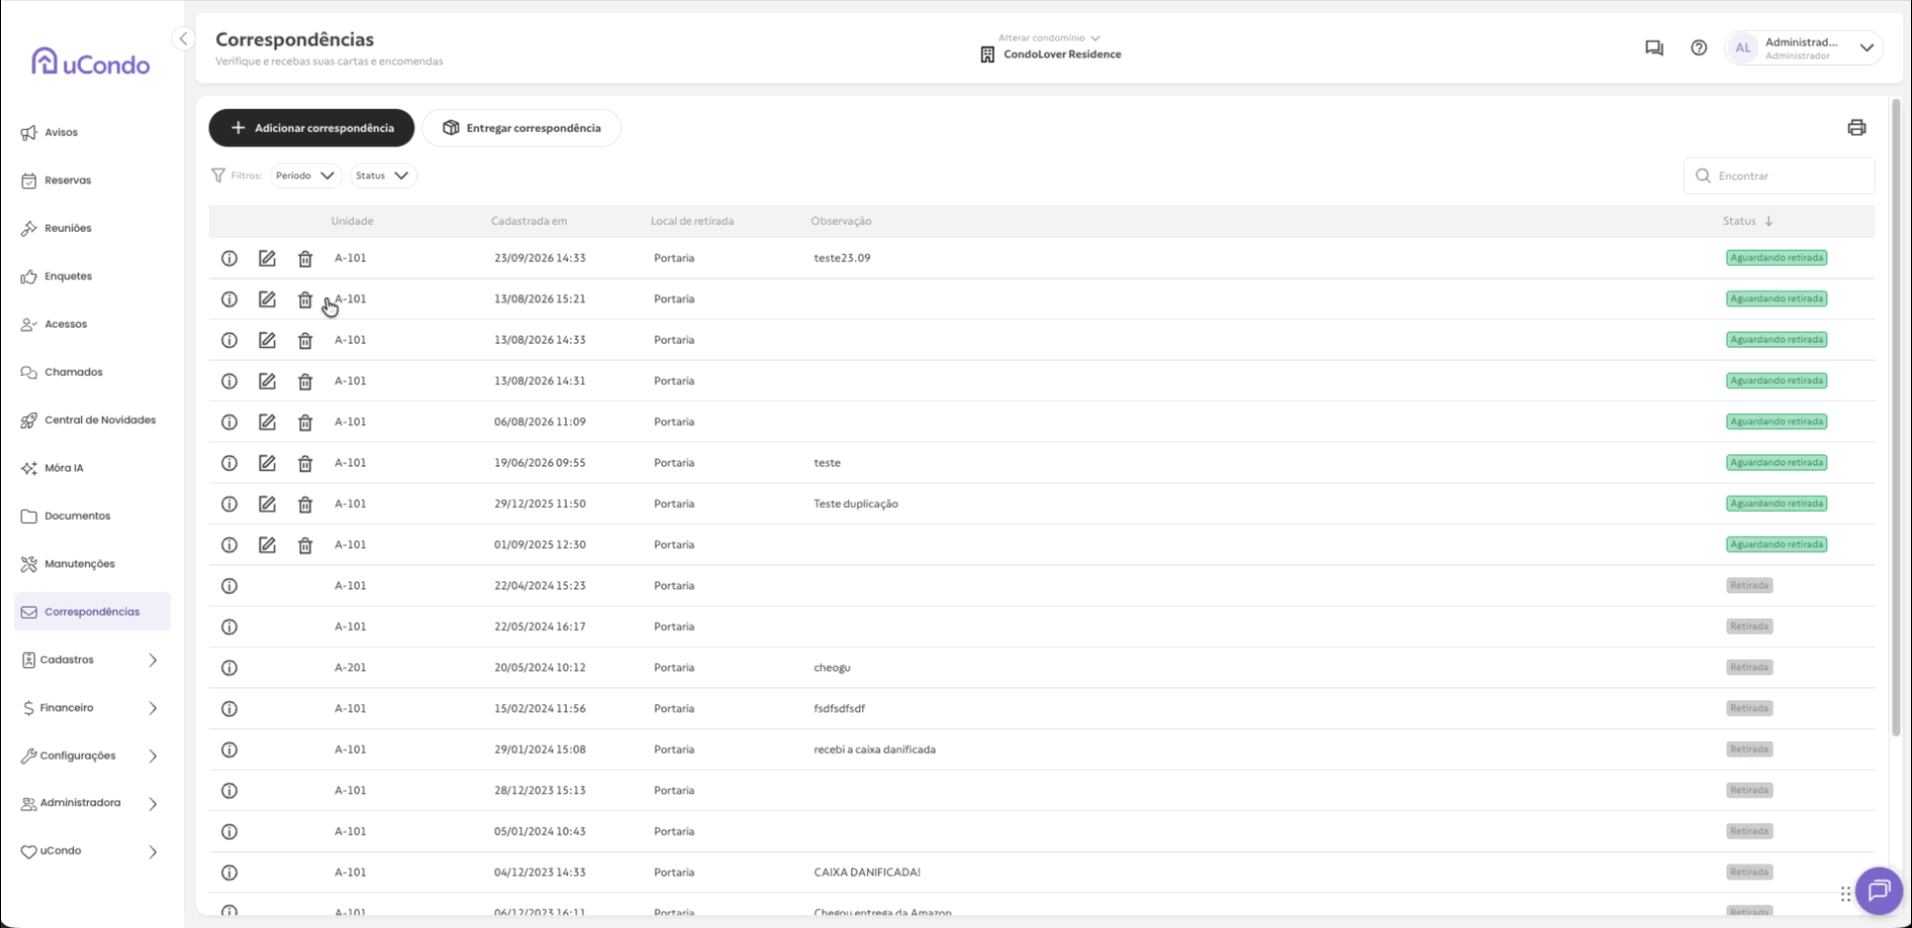View info for the 13/08/2026 14:33 entry
The image size is (1912, 928).
click(x=229, y=340)
